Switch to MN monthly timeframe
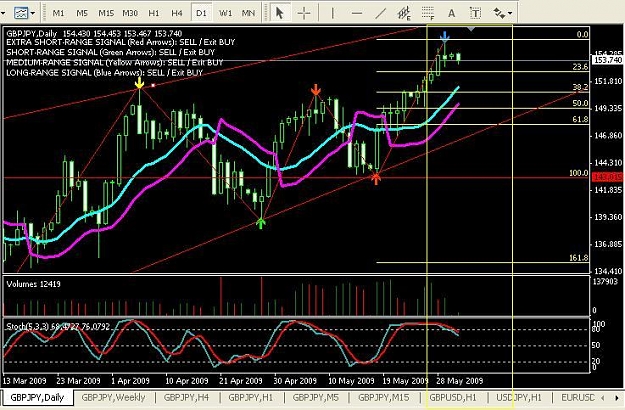Image resolution: width=625 pixels, height=410 pixels. coord(248,13)
